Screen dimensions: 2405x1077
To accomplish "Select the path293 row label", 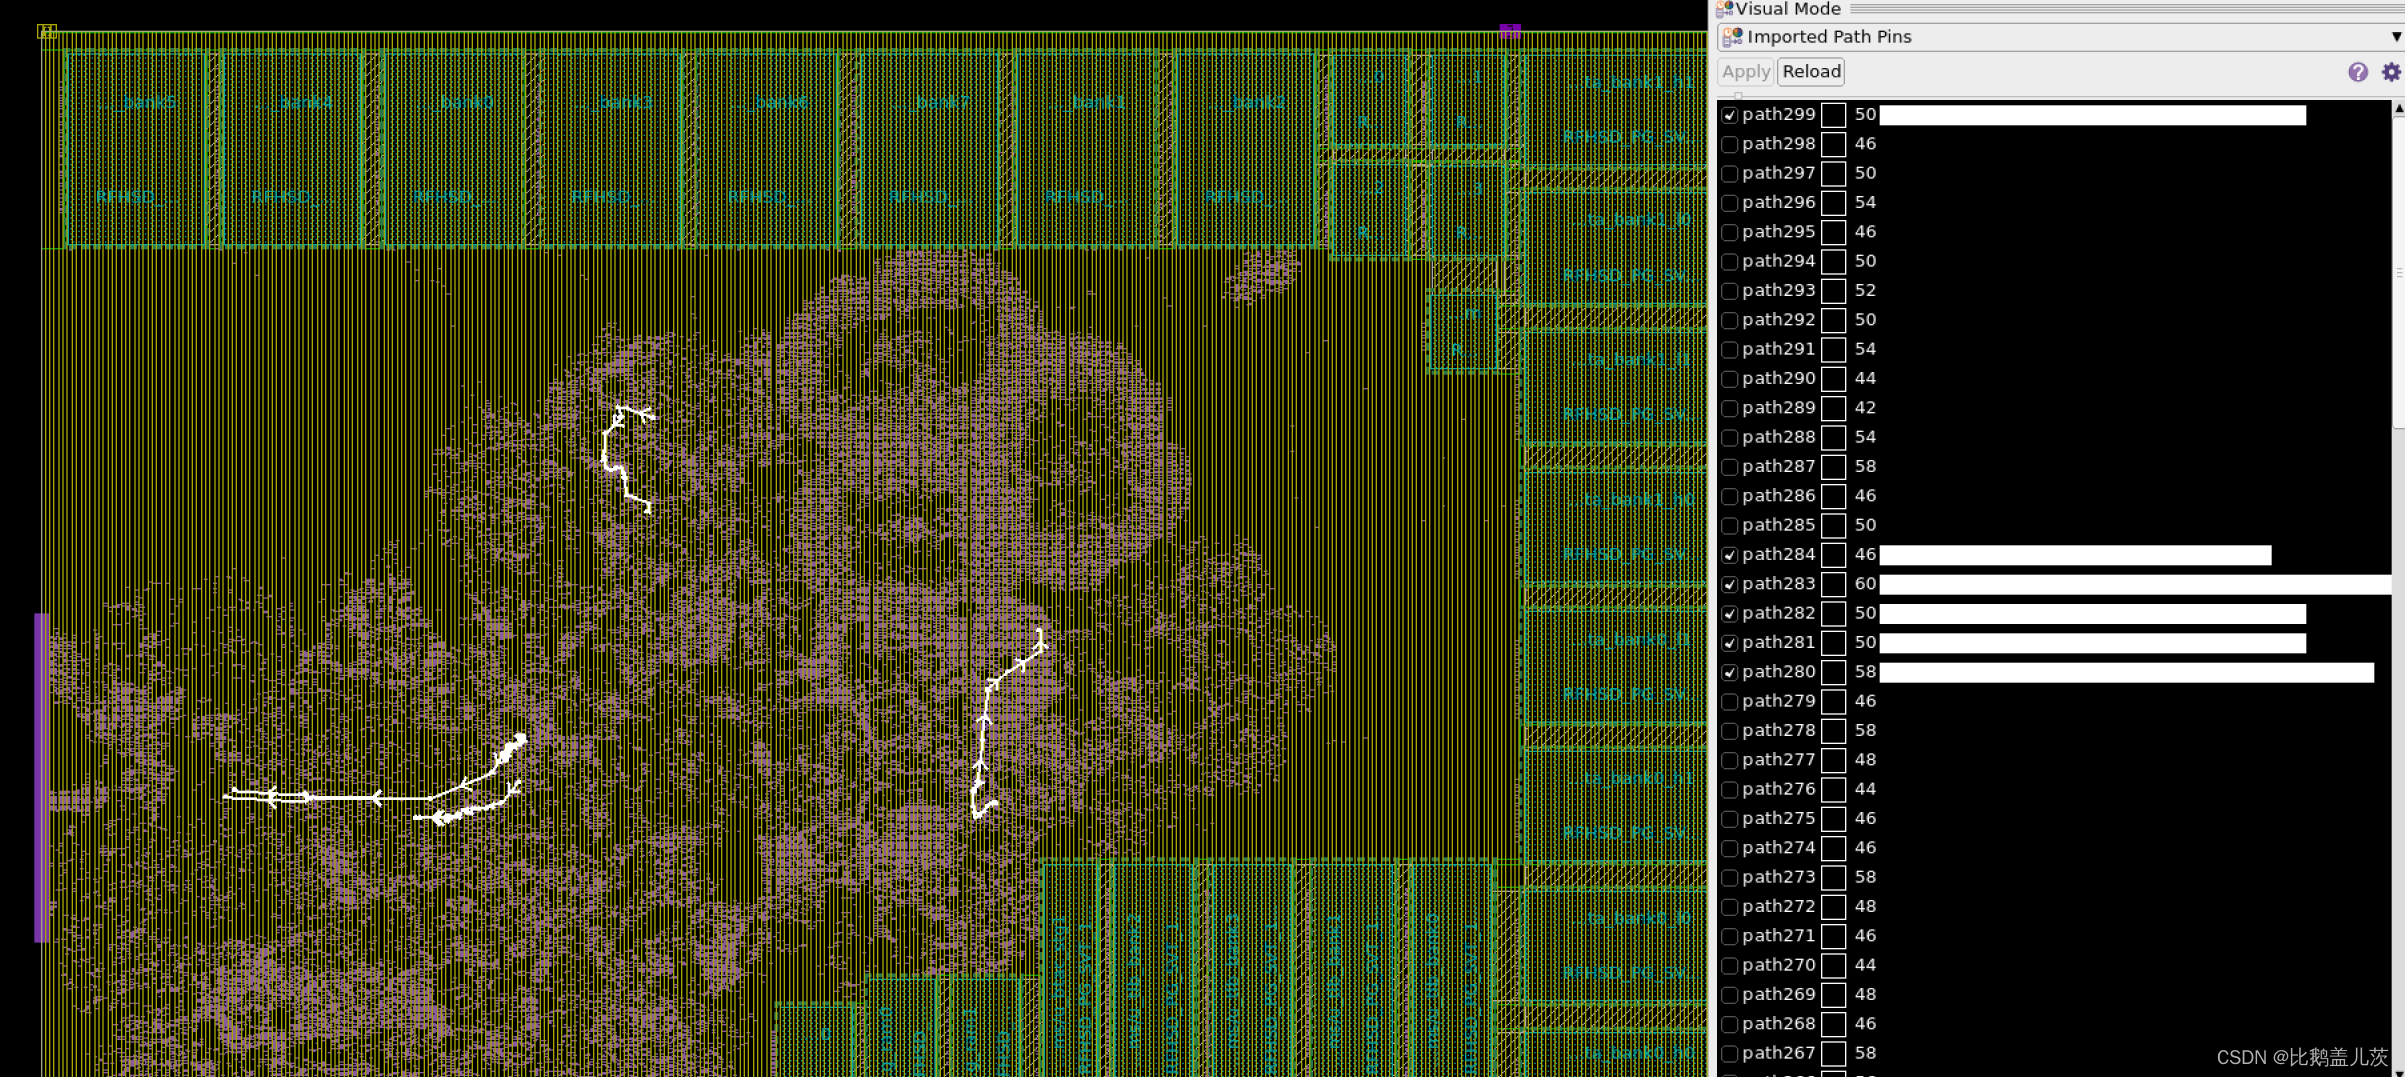I will coord(1778,291).
